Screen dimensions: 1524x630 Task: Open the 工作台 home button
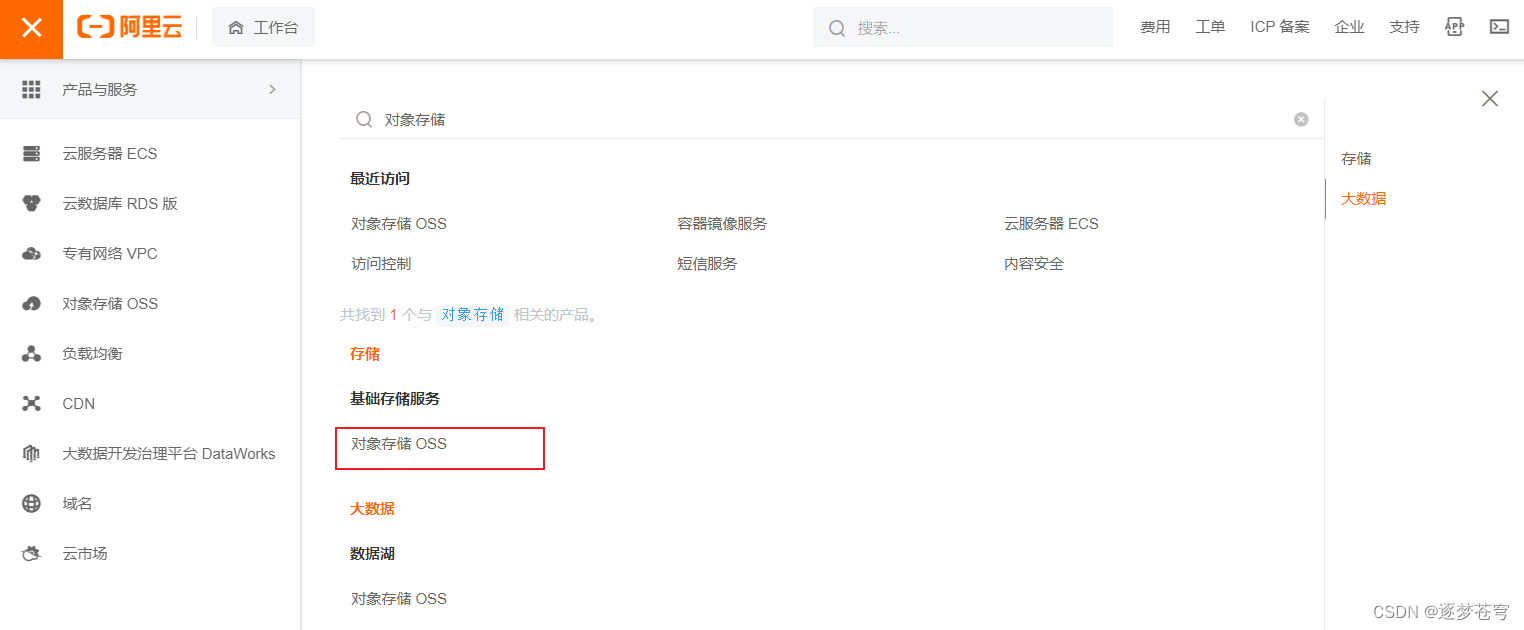click(x=263, y=28)
